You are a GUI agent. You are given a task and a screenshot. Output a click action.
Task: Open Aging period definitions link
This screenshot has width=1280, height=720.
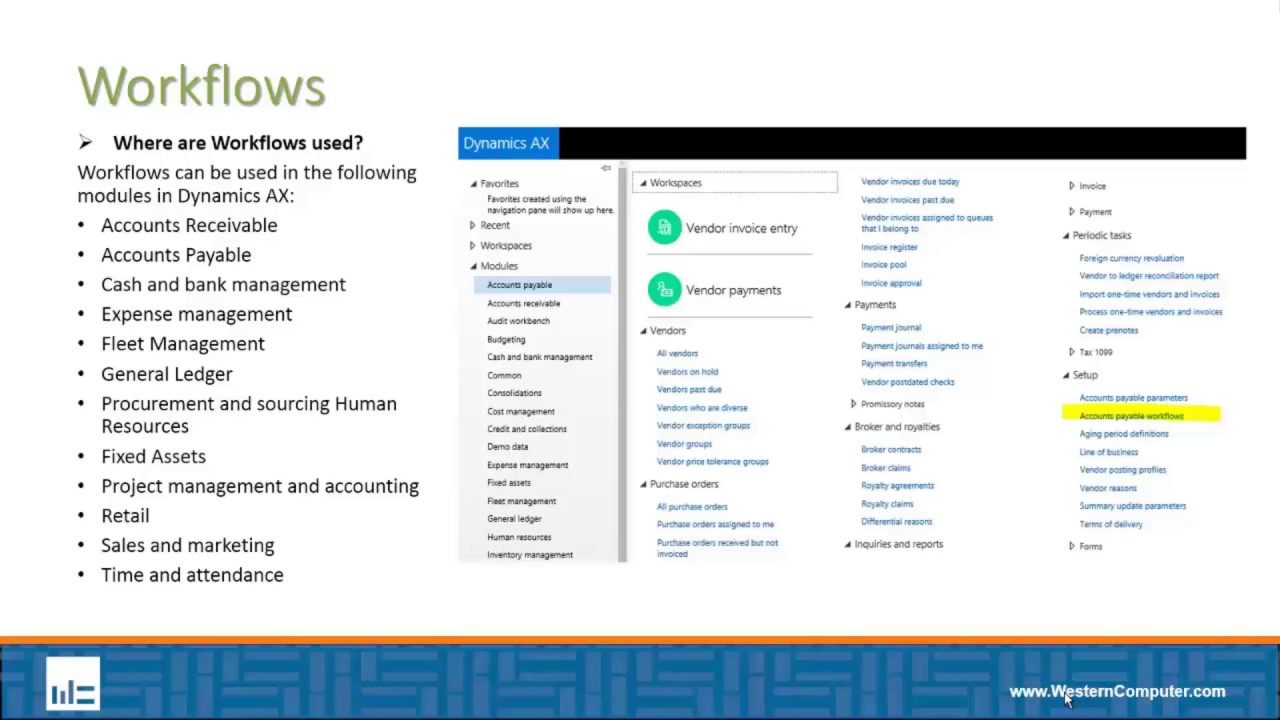(1123, 434)
